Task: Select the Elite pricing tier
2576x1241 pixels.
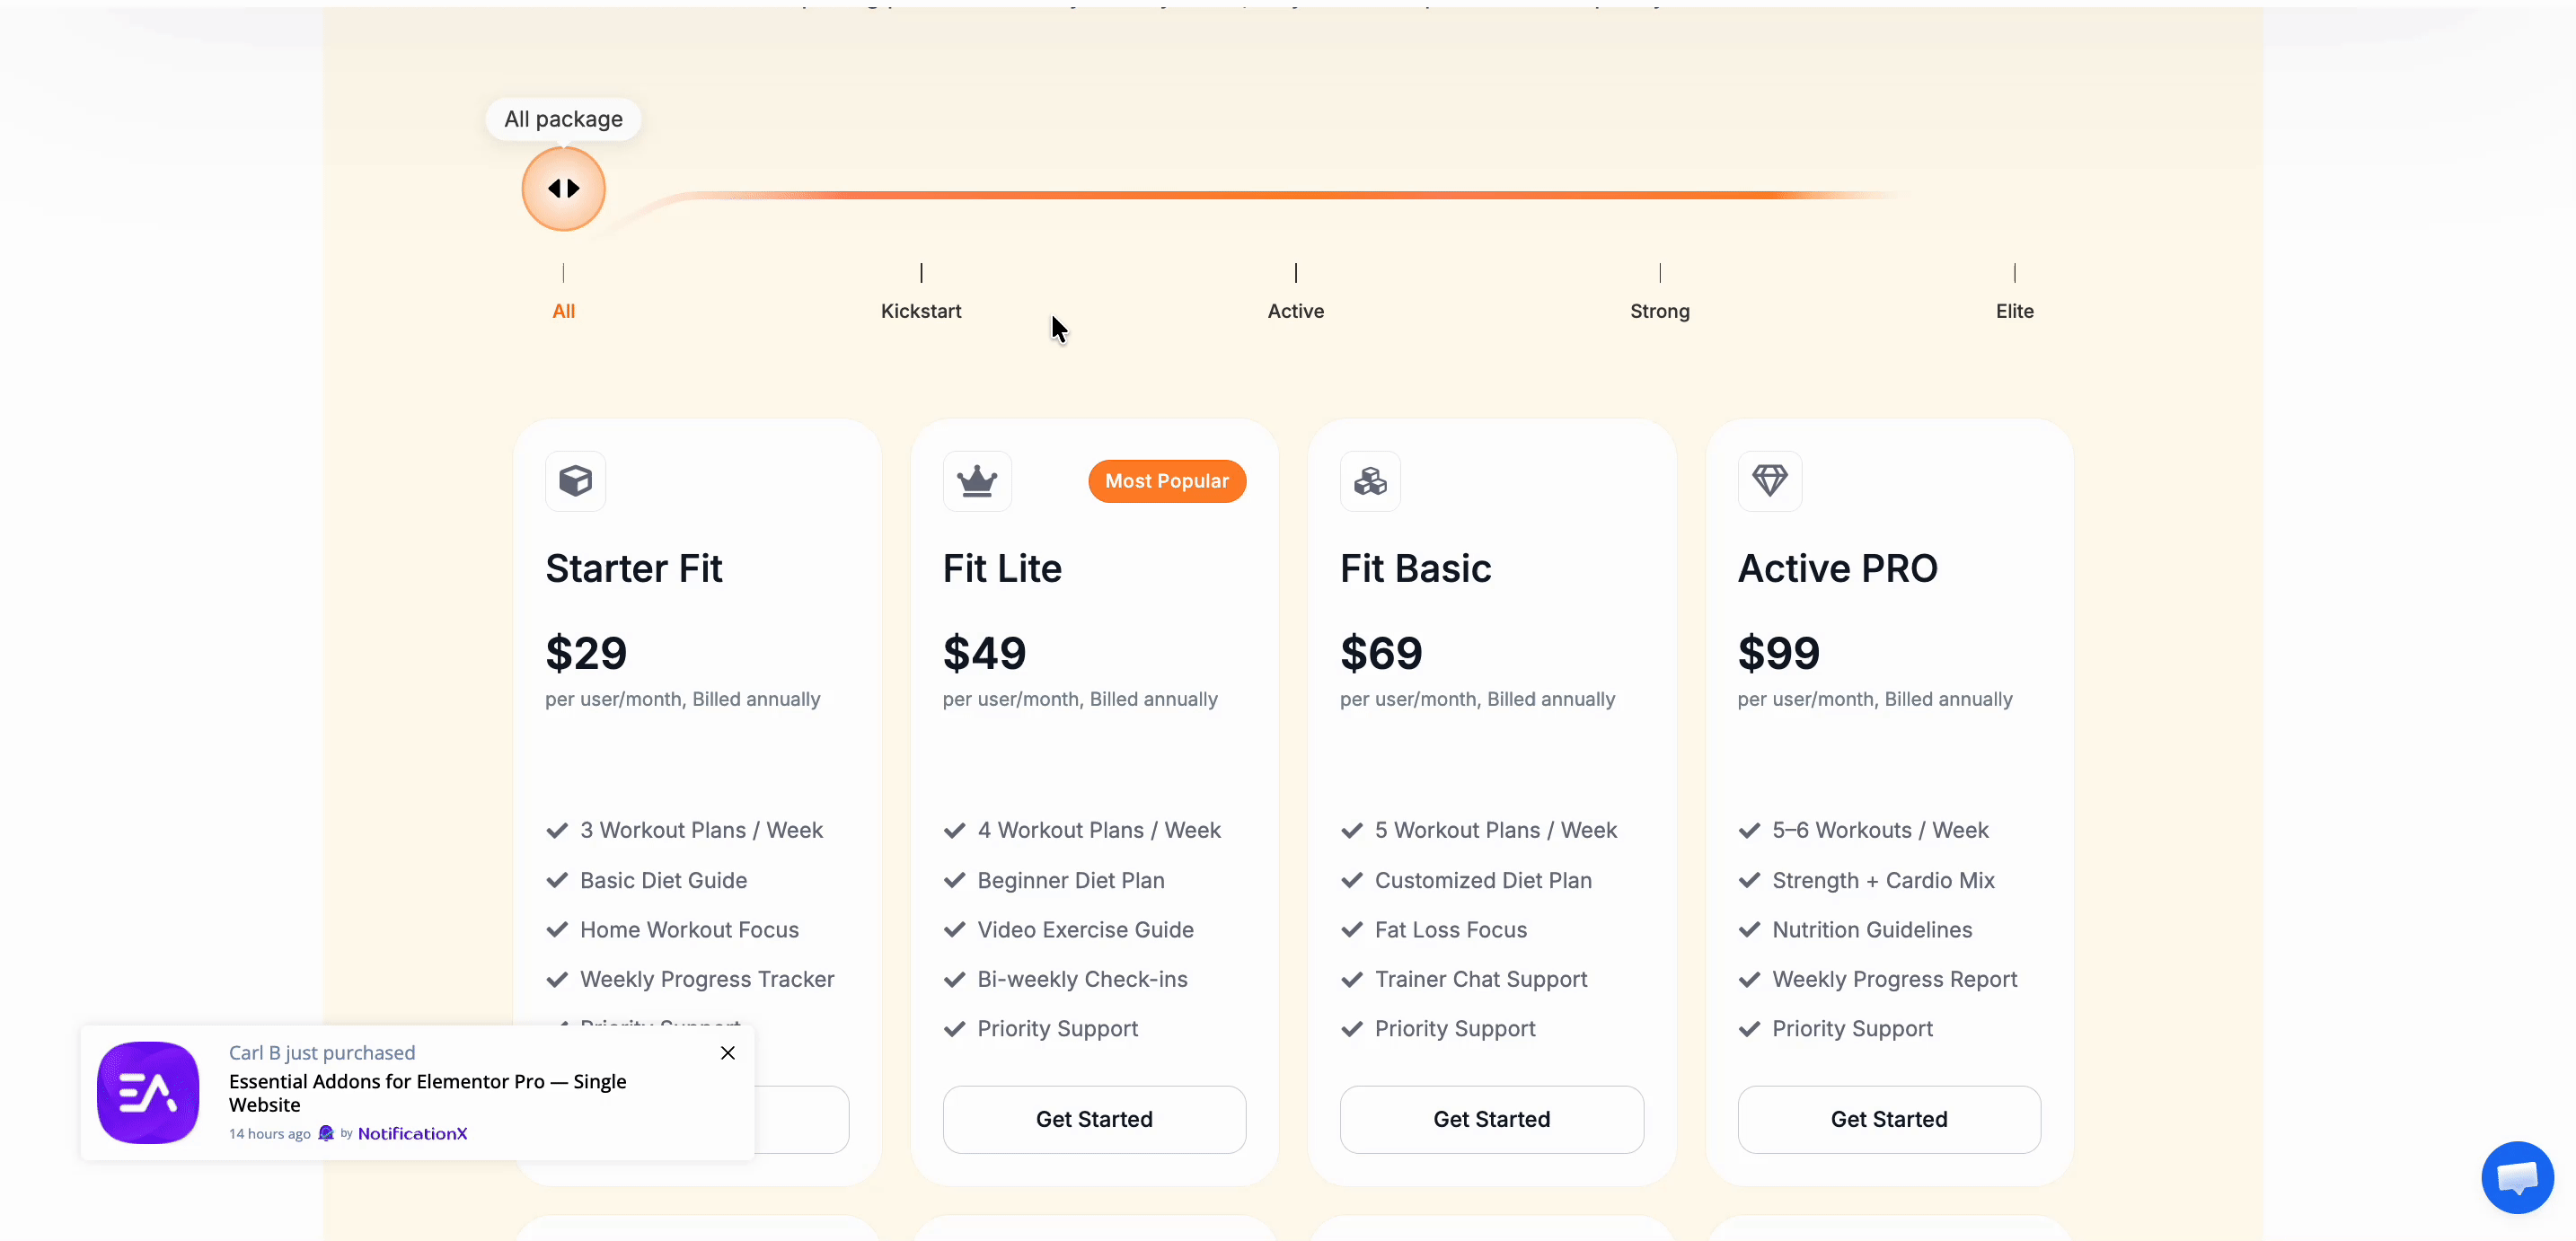Action: click(2015, 311)
